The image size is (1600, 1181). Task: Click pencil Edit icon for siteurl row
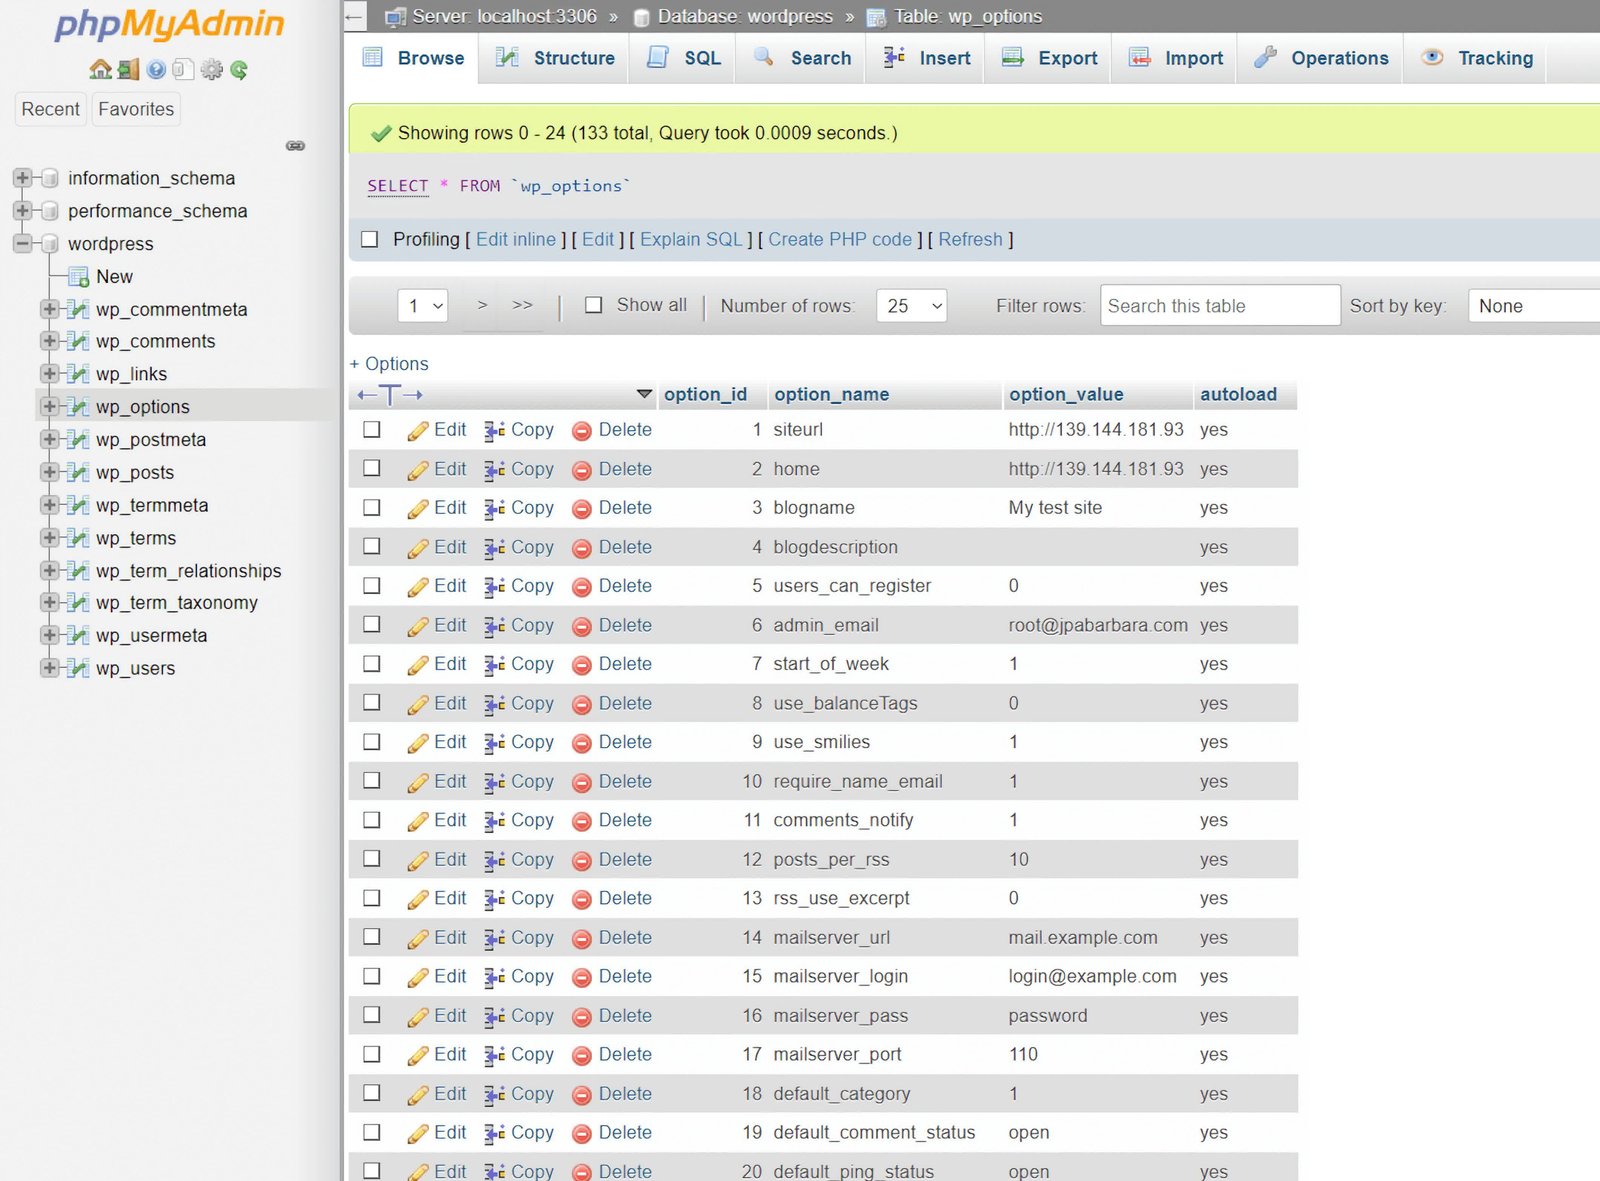tap(418, 431)
